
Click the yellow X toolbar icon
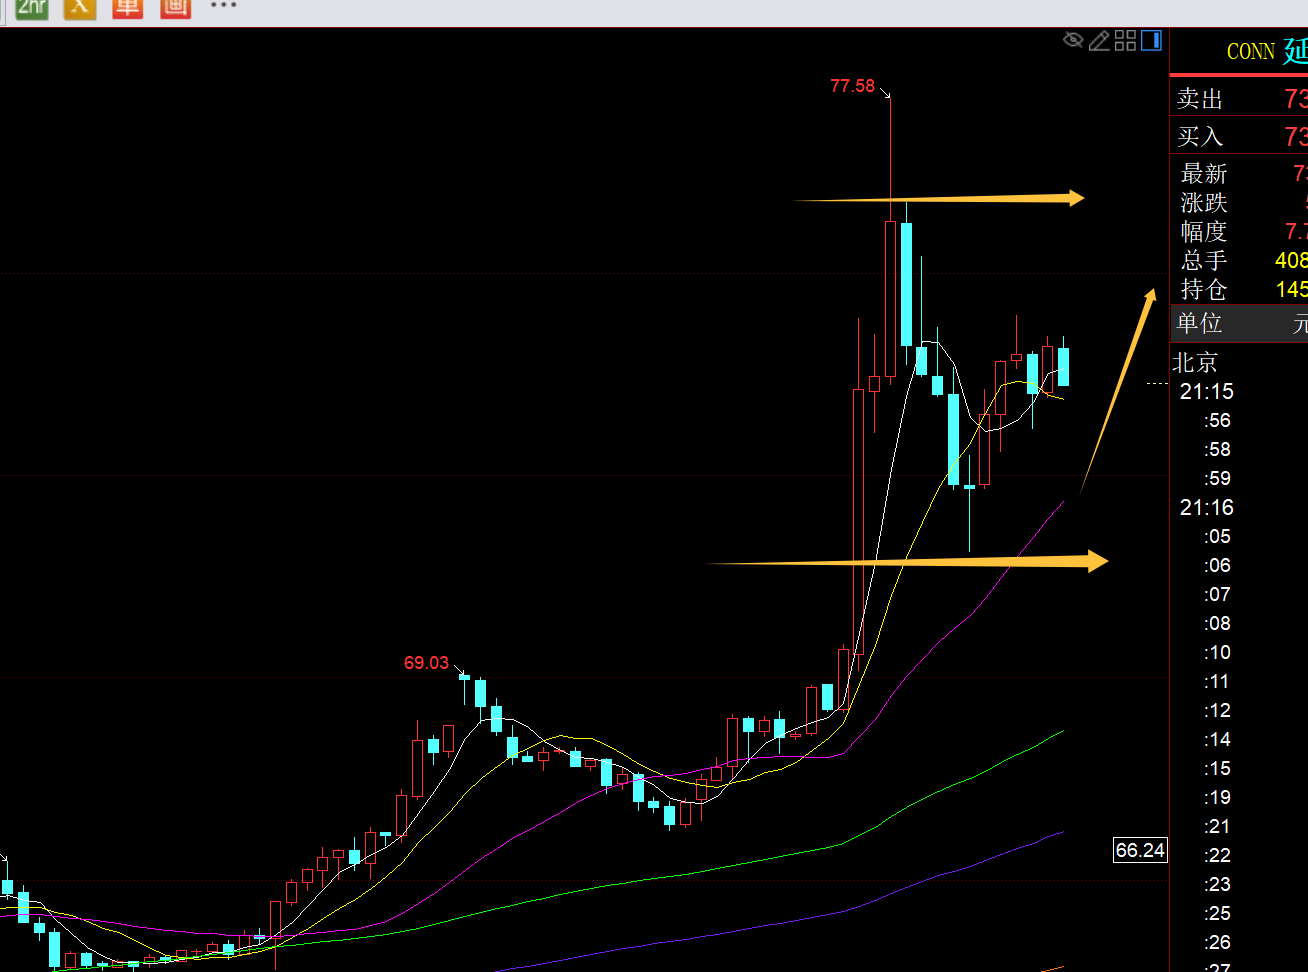point(80,7)
